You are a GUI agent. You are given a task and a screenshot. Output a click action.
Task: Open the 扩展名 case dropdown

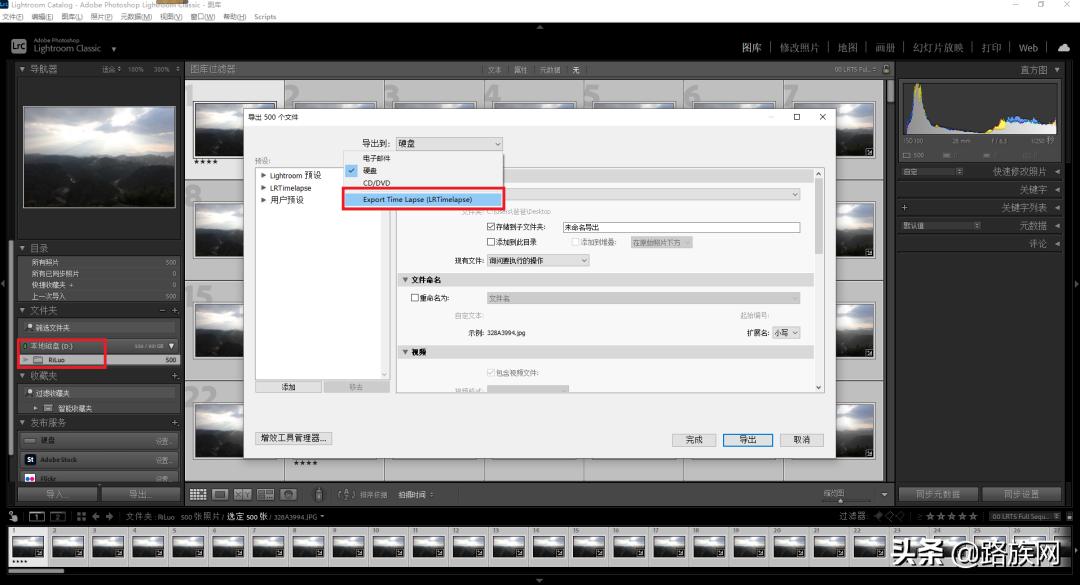coord(786,333)
